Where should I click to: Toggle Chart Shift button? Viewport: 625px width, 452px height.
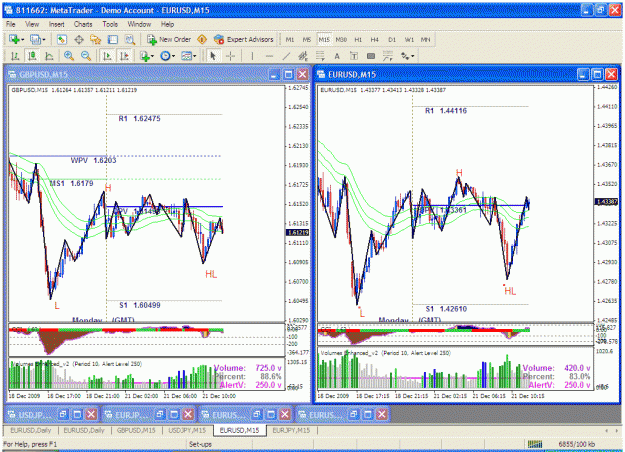124,56
